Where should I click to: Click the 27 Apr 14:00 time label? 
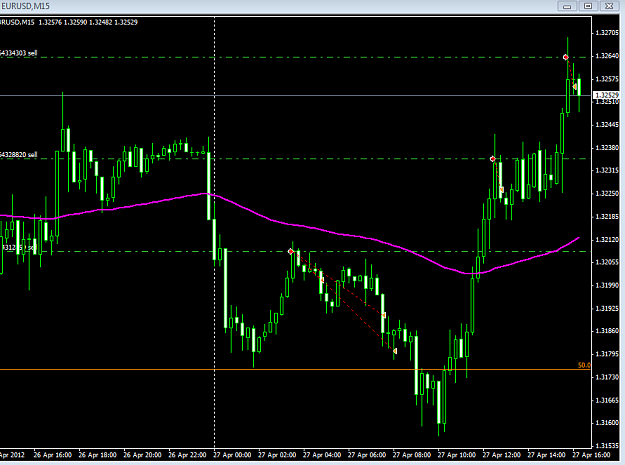click(546, 455)
